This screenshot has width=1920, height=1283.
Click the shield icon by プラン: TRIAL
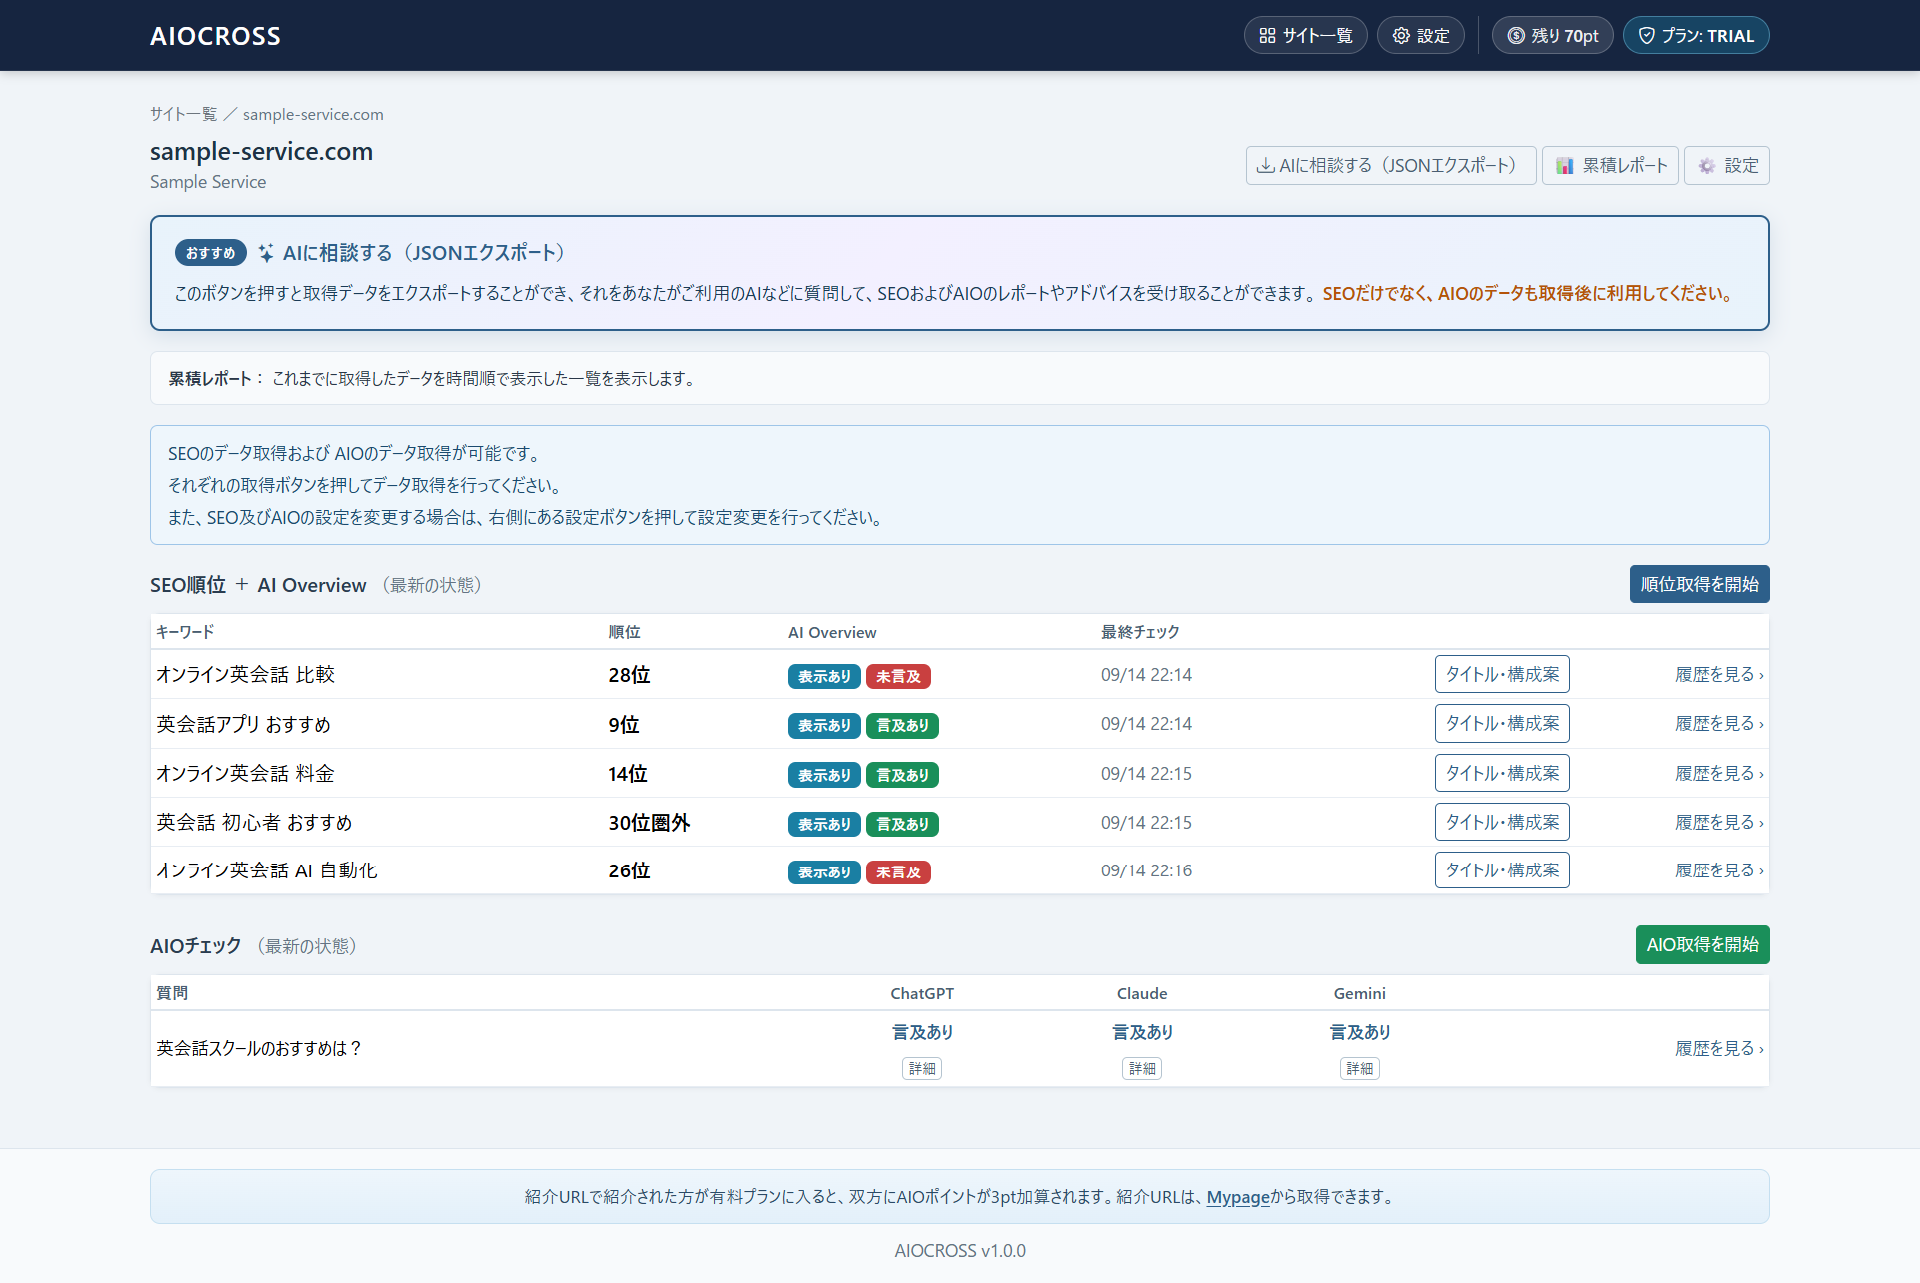pyautogui.click(x=1646, y=36)
